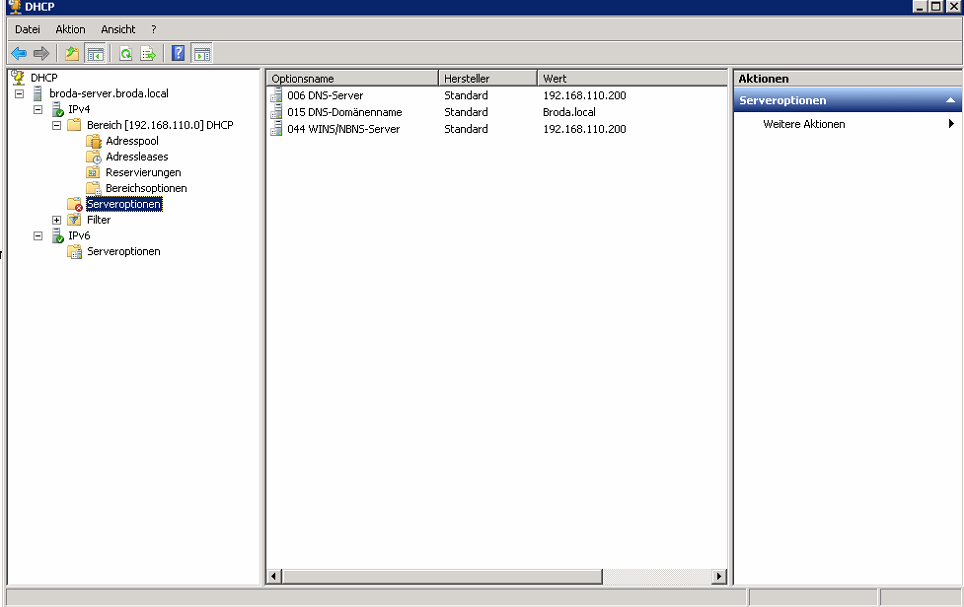The width and height of the screenshot is (964, 607).
Task: Click the Adressleases folder icon
Action: tap(93, 157)
